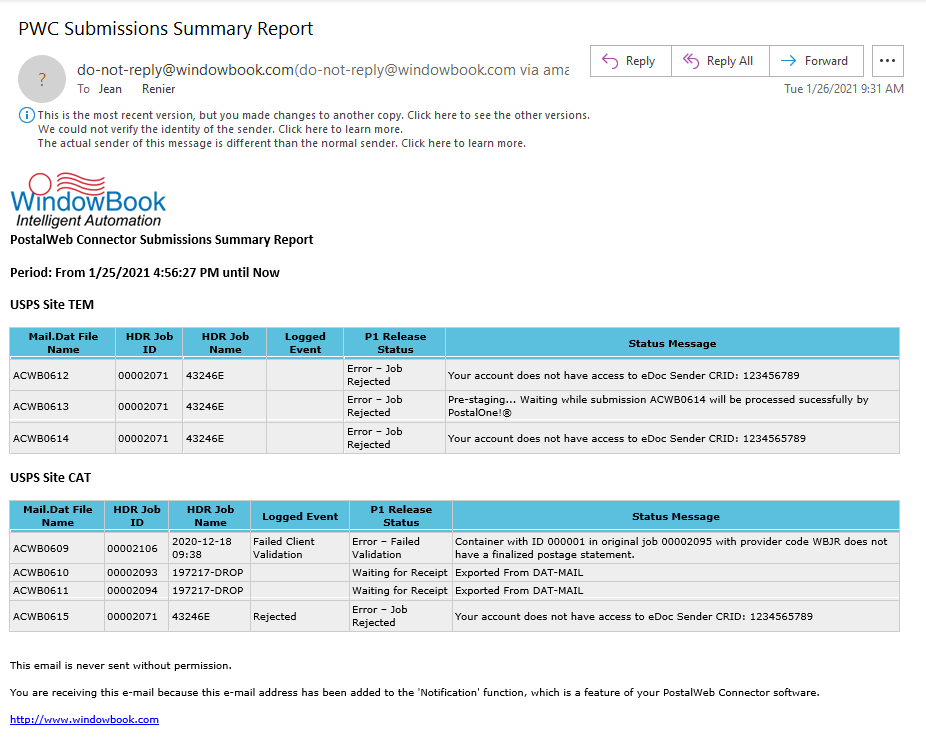Click the Reply All button
The image size is (926, 737).
point(720,61)
